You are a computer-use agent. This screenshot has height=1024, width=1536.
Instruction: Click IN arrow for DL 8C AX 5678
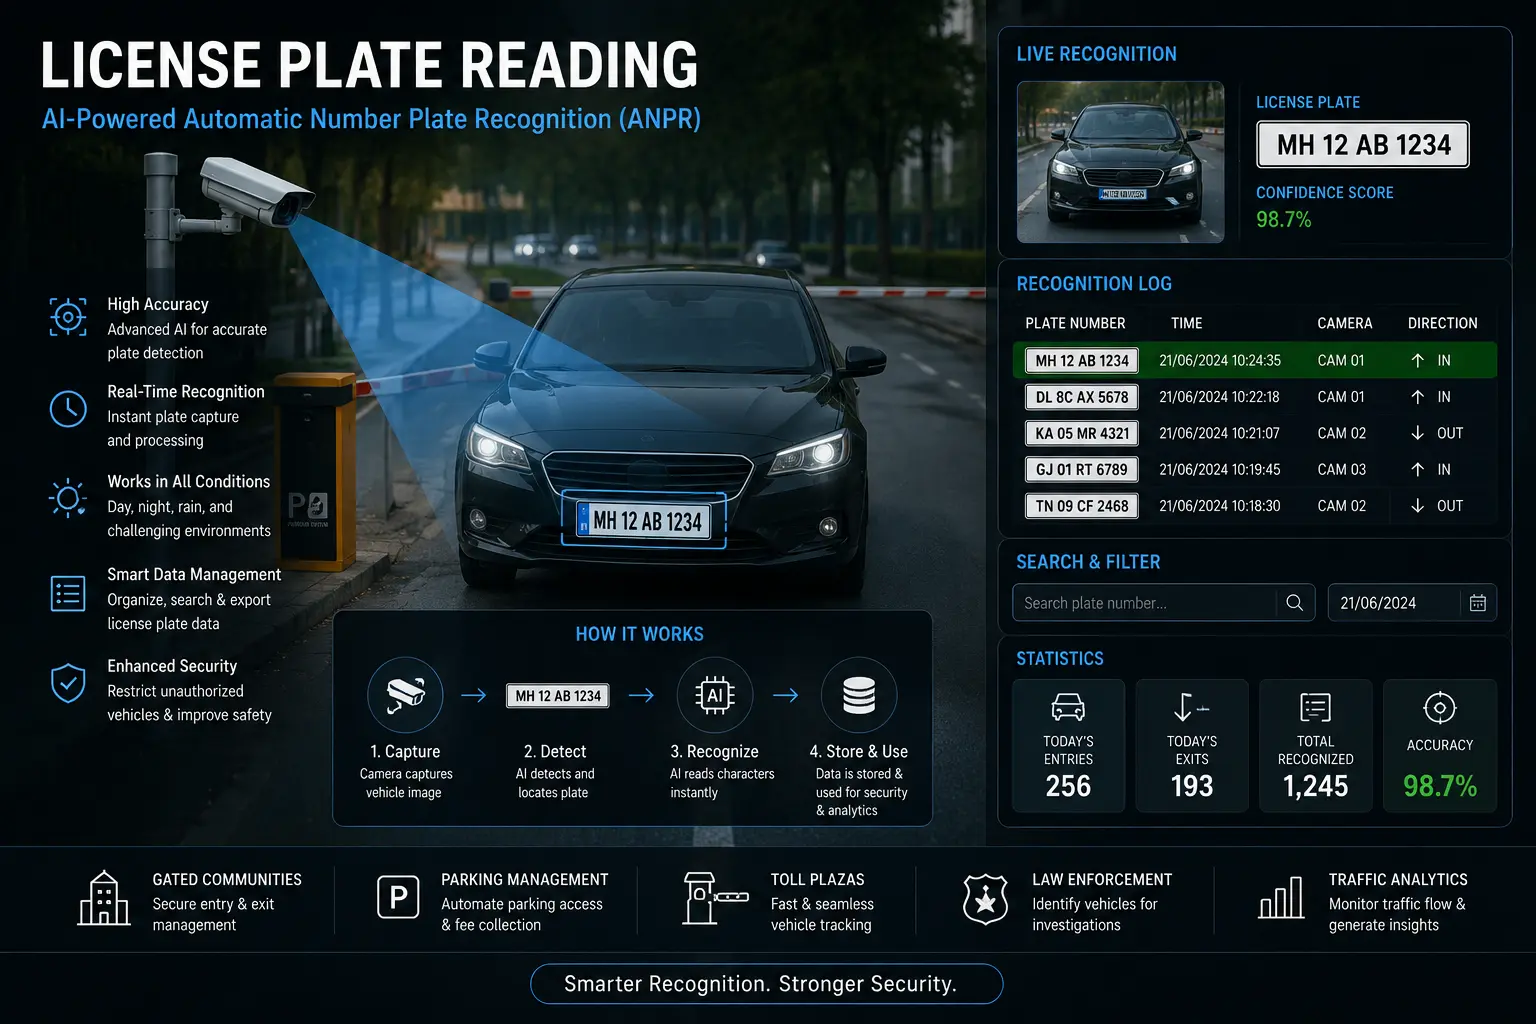point(1417,397)
